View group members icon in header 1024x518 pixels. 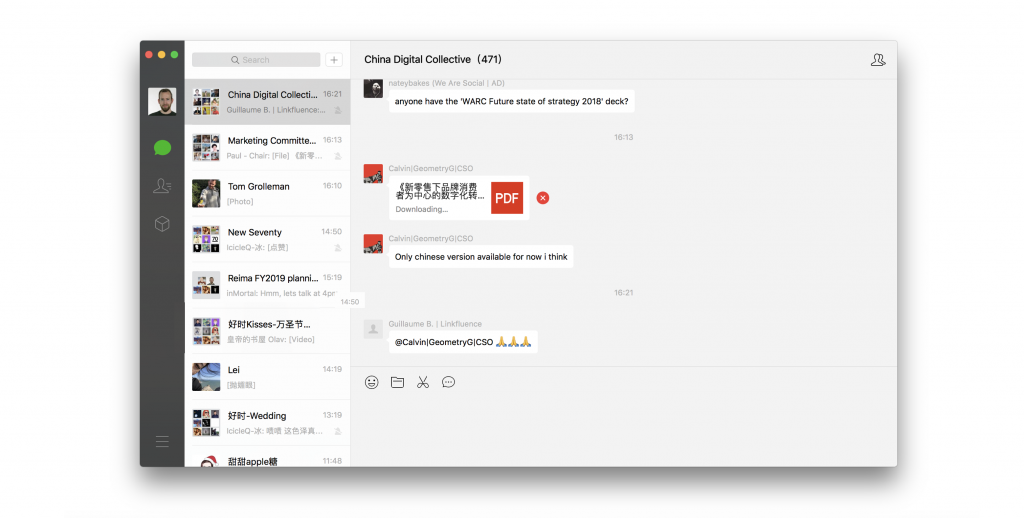pos(878,60)
